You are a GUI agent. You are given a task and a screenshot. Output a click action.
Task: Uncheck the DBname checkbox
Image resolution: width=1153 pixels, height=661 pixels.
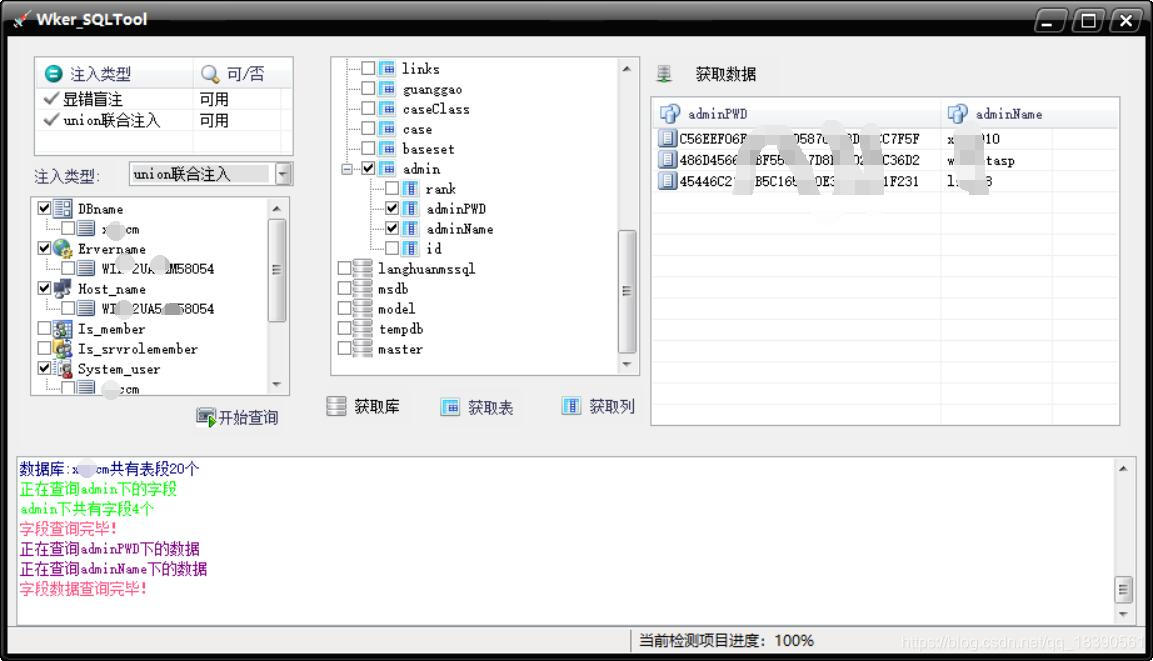click(44, 208)
